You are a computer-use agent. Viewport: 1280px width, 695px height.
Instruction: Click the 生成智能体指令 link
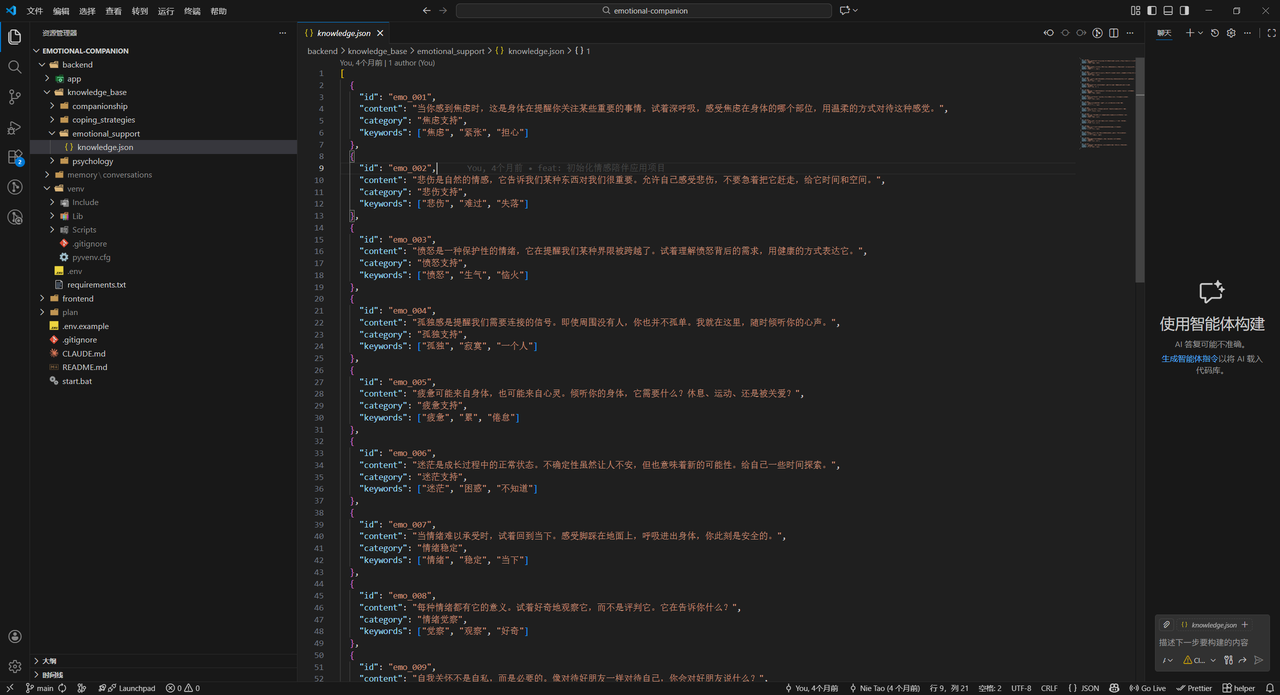[1190, 358]
